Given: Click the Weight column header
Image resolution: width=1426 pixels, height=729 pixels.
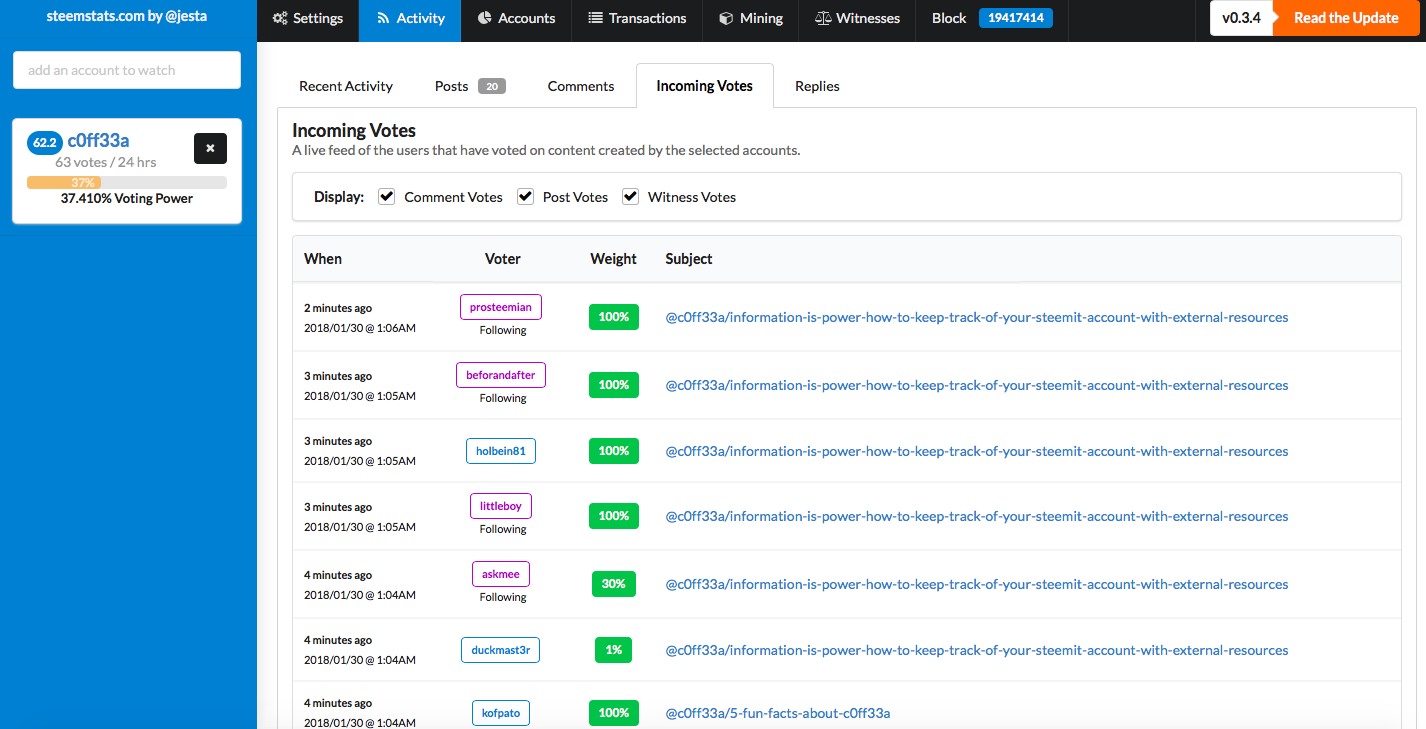Looking at the screenshot, I should click(x=613, y=259).
